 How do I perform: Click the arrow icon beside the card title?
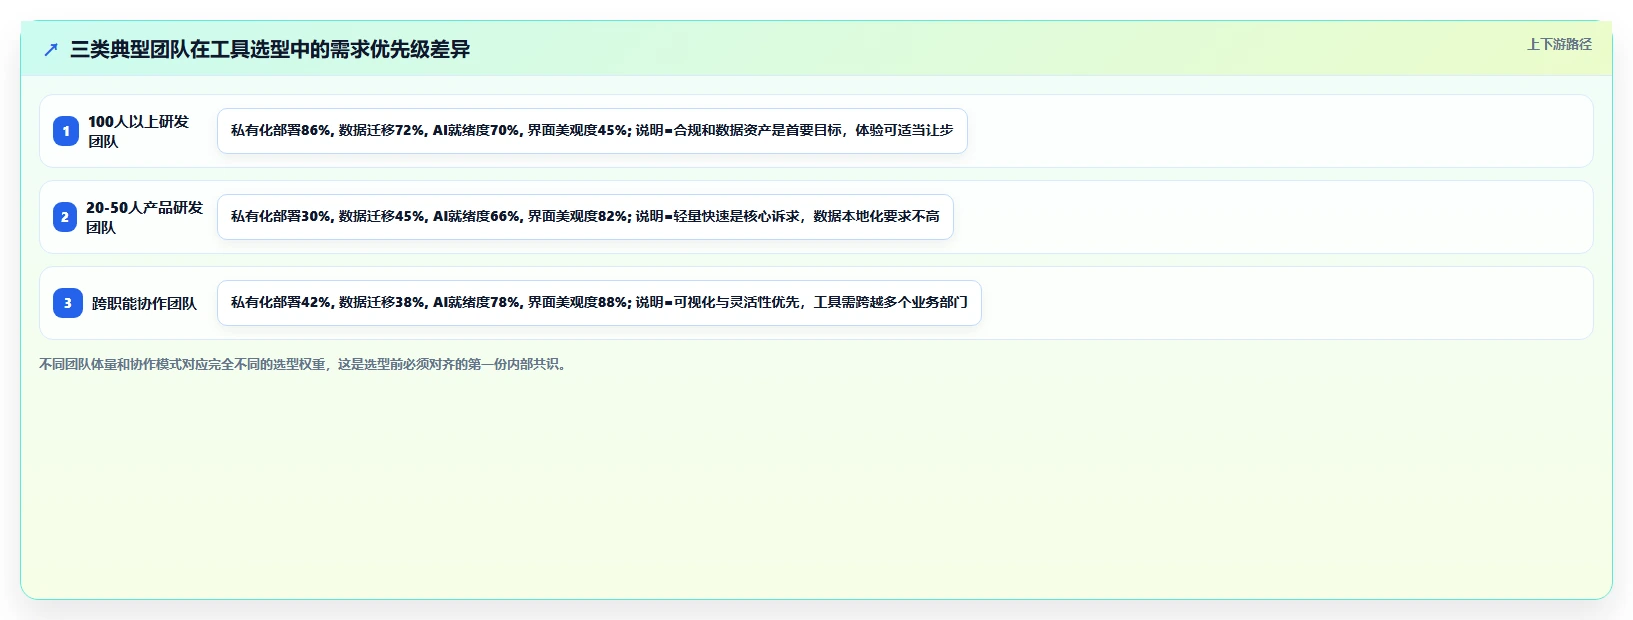click(x=51, y=49)
